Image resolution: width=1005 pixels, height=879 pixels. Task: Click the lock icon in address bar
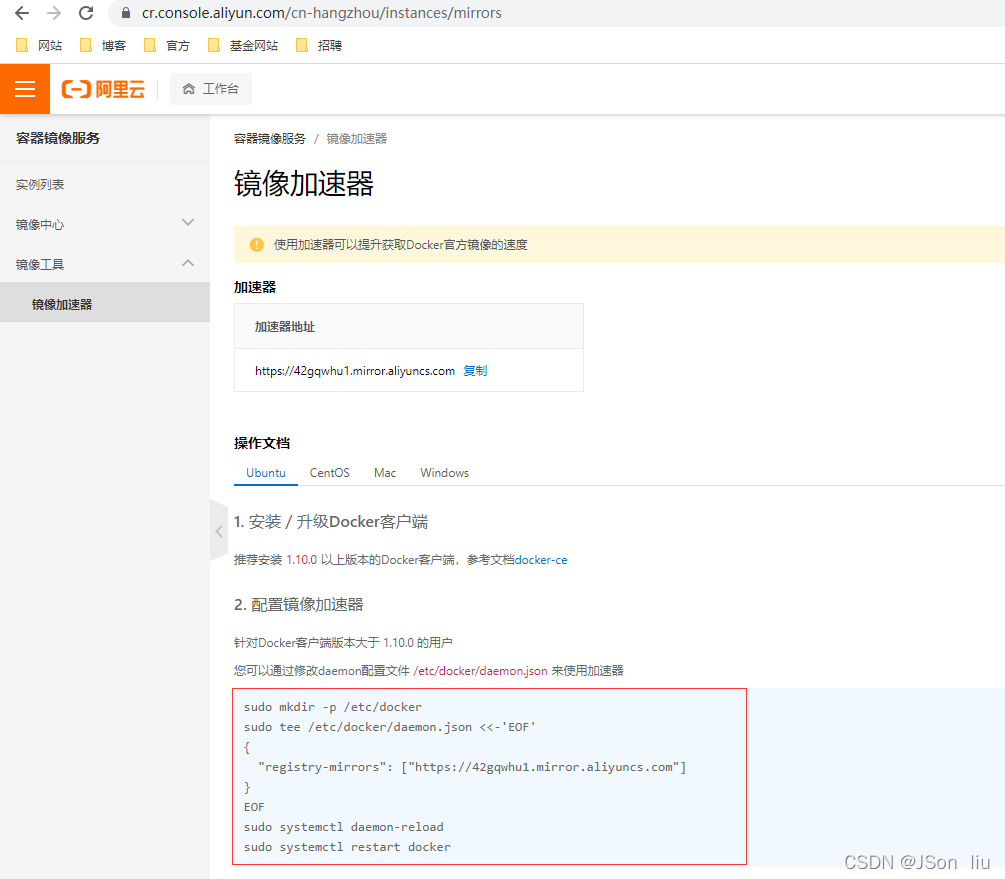(x=126, y=13)
